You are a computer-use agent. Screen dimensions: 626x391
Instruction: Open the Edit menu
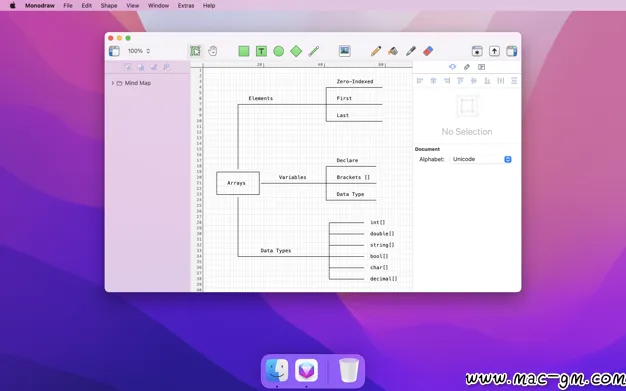pyautogui.click(x=87, y=6)
